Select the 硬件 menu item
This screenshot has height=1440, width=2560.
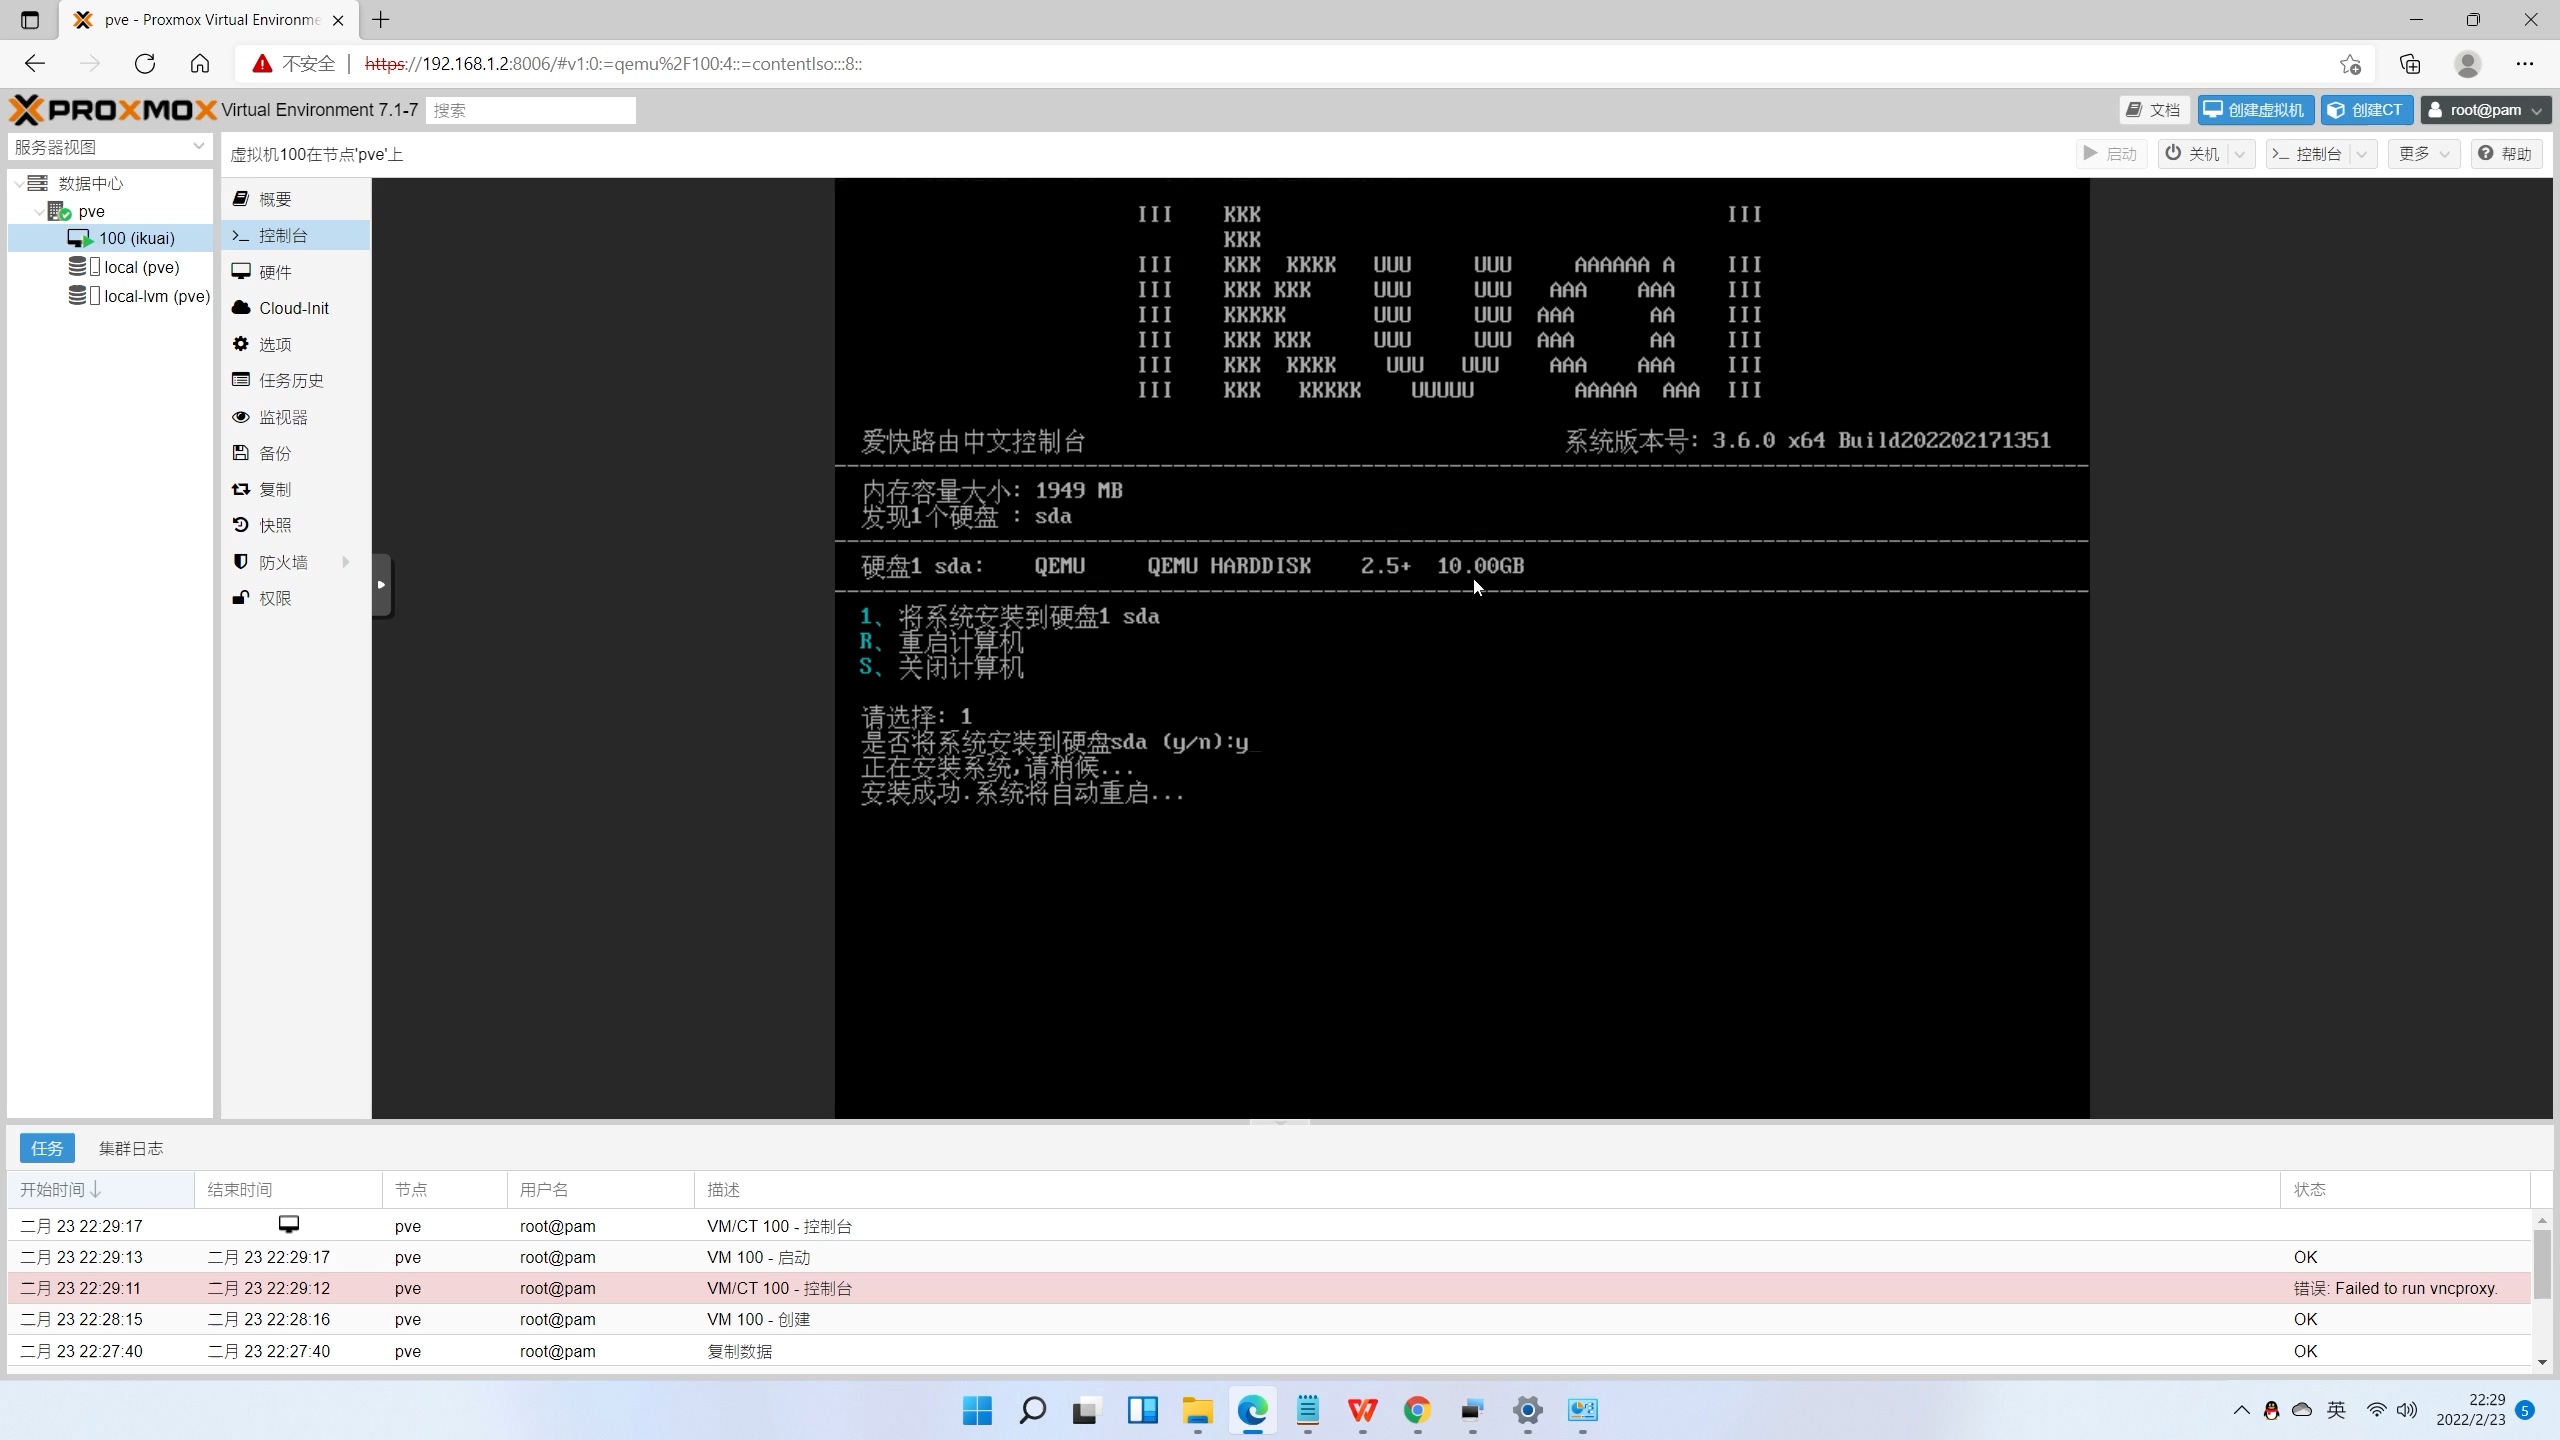tap(275, 272)
